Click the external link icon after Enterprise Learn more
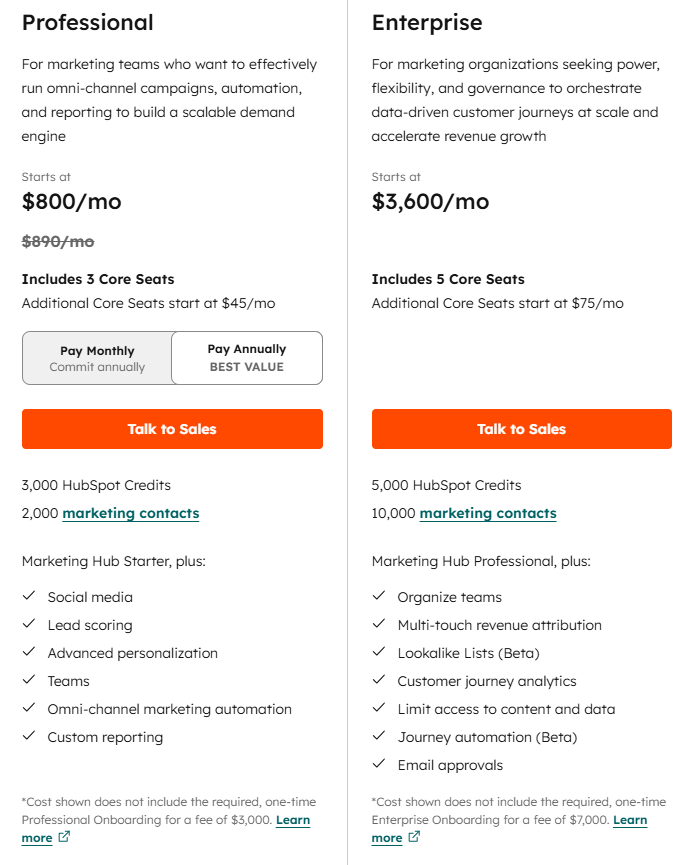 [415, 837]
